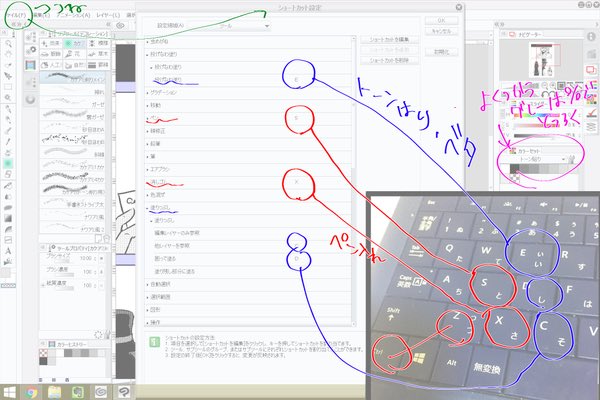Click the Tool Property panel icon
This screenshot has height=400, width=600.
pyautogui.click(x=52, y=248)
